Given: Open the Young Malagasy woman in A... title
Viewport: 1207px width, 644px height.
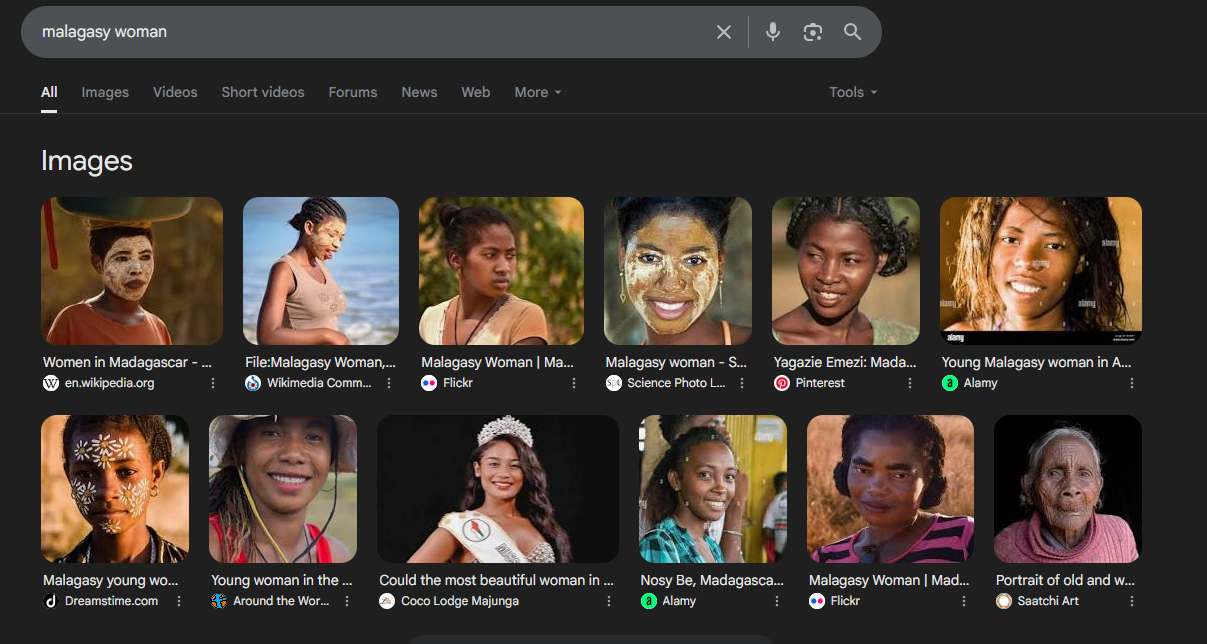Looking at the screenshot, I should point(1037,362).
